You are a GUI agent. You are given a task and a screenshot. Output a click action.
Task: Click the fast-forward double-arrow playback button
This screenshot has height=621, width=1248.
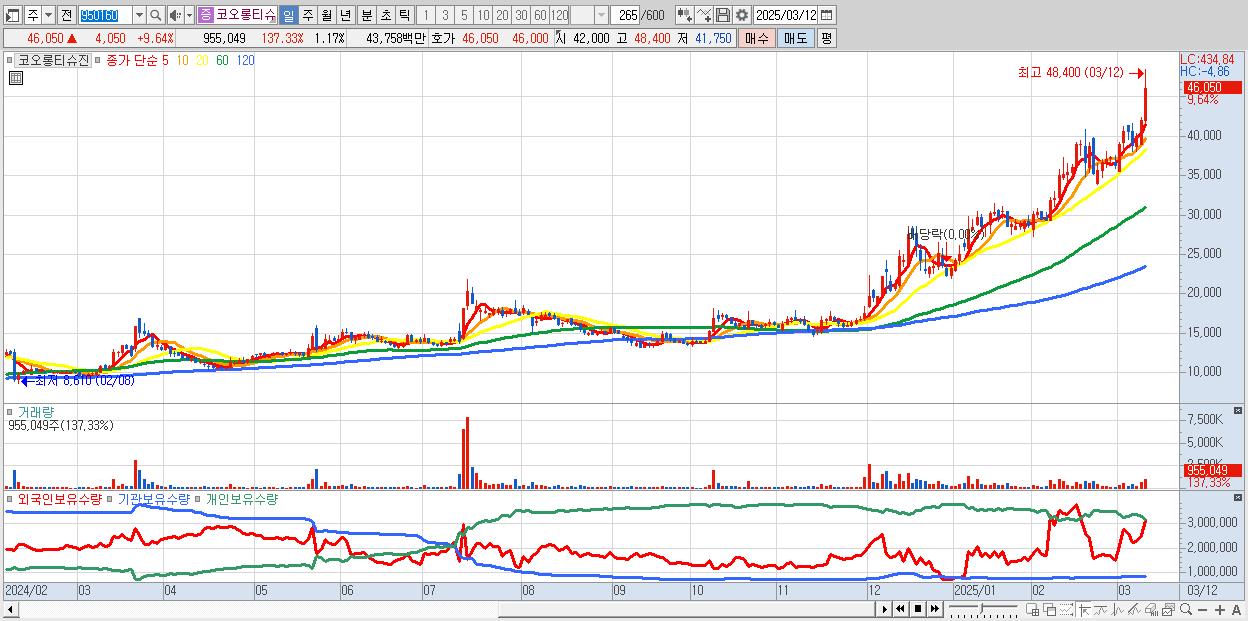pyautogui.click(x=934, y=609)
